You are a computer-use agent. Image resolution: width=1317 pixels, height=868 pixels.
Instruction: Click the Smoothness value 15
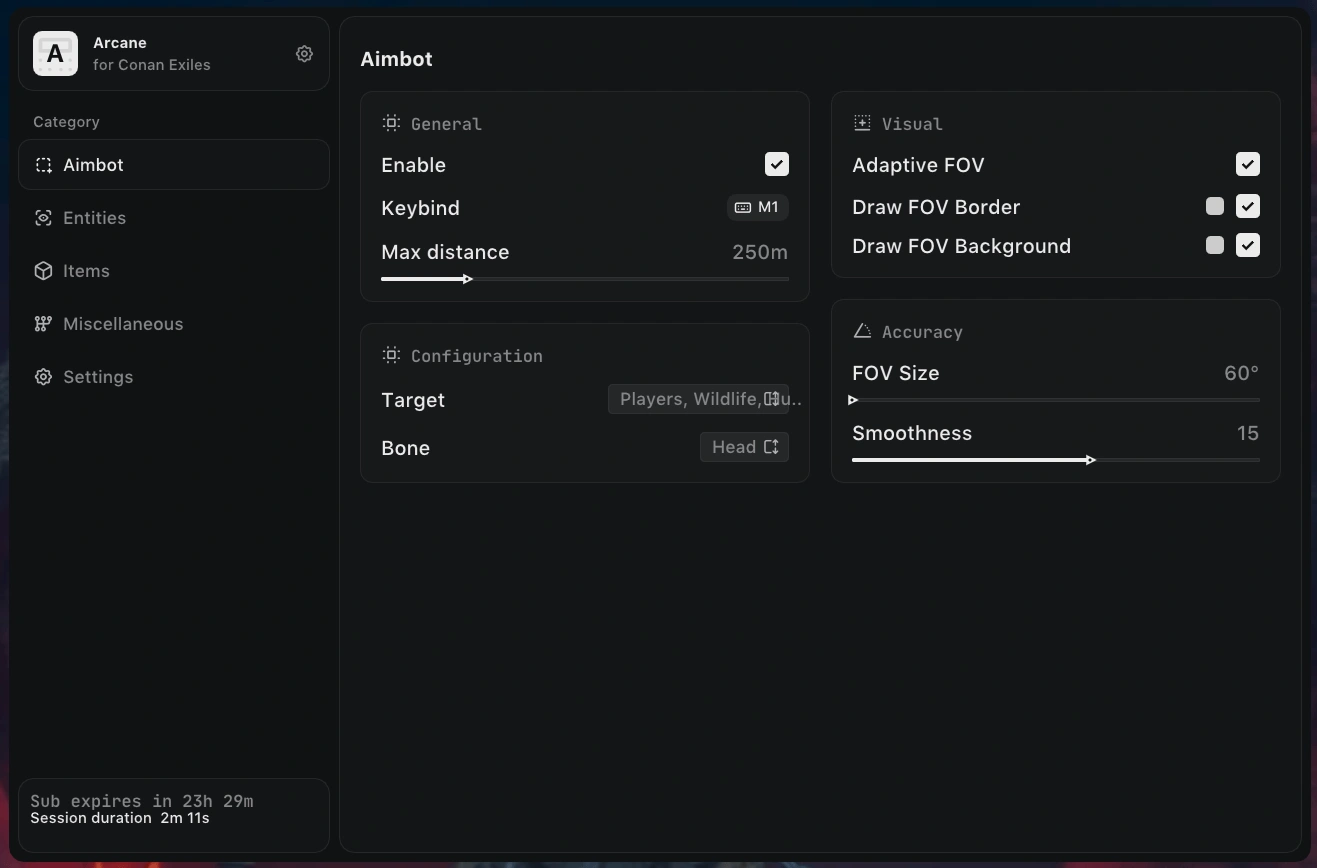point(1248,433)
